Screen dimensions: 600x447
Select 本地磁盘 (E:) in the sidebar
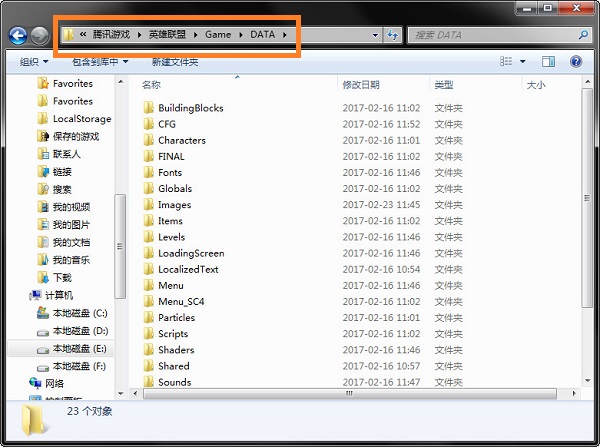click(x=80, y=349)
